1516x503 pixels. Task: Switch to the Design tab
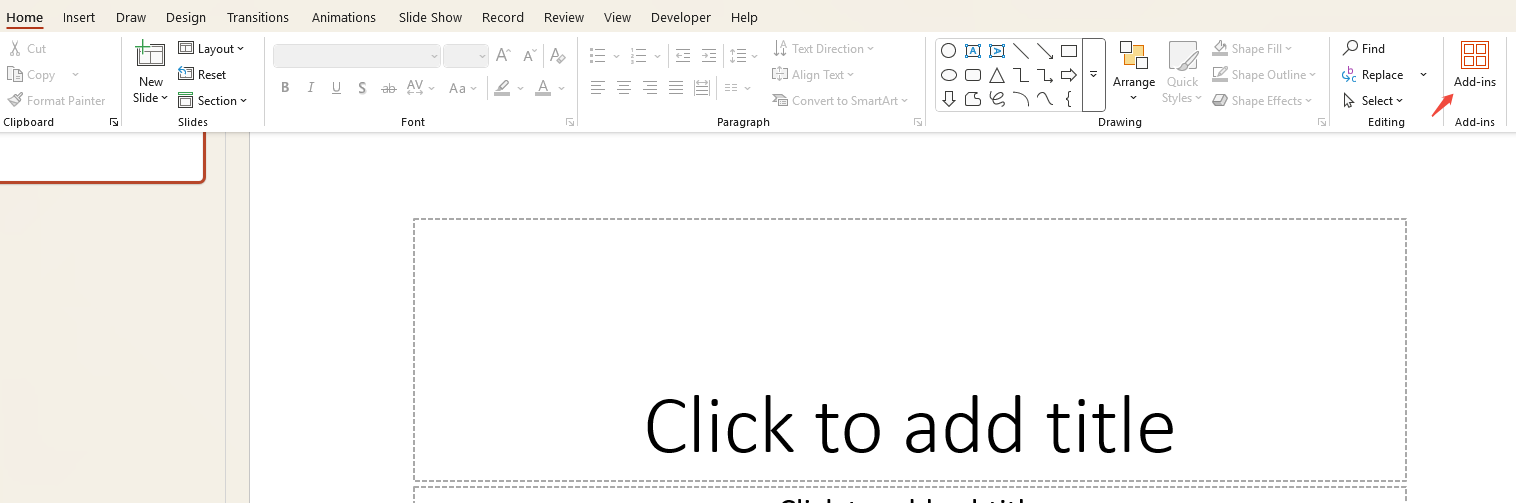(186, 17)
